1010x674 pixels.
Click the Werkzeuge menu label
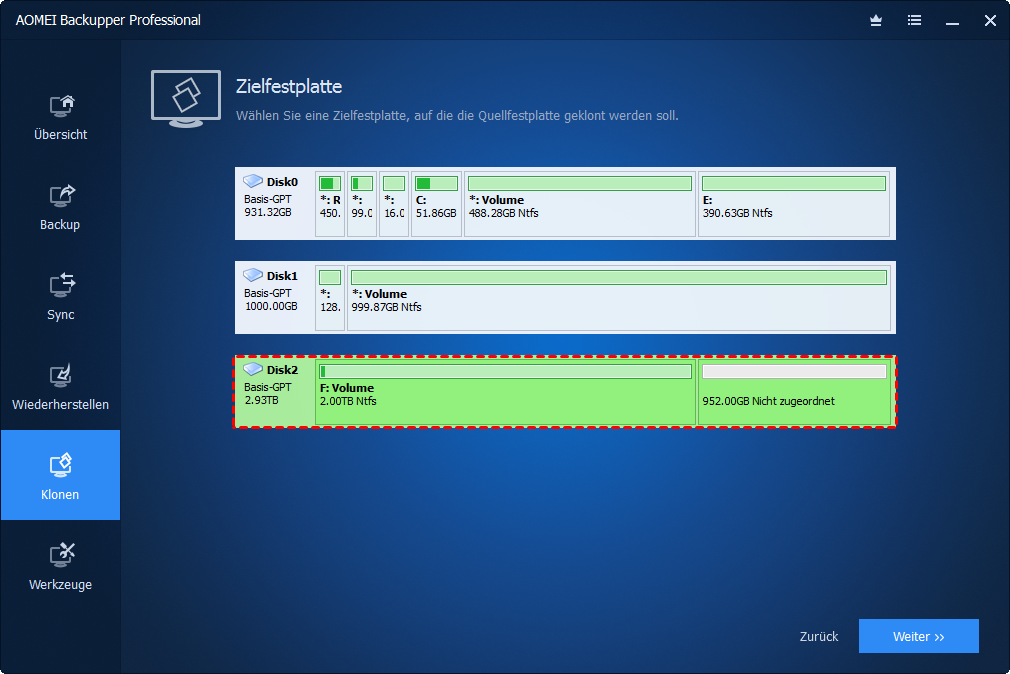pos(61,584)
